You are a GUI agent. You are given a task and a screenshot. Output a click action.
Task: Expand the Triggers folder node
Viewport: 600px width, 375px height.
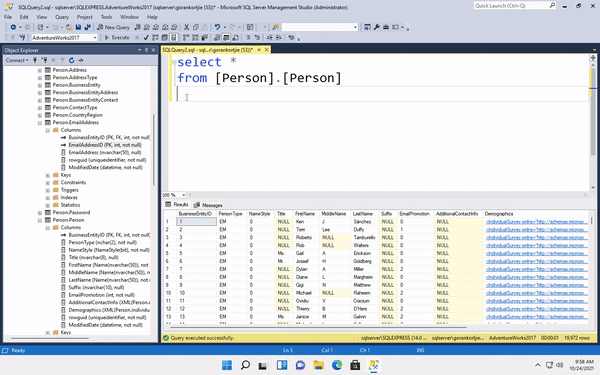pyautogui.click(x=48, y=190)
